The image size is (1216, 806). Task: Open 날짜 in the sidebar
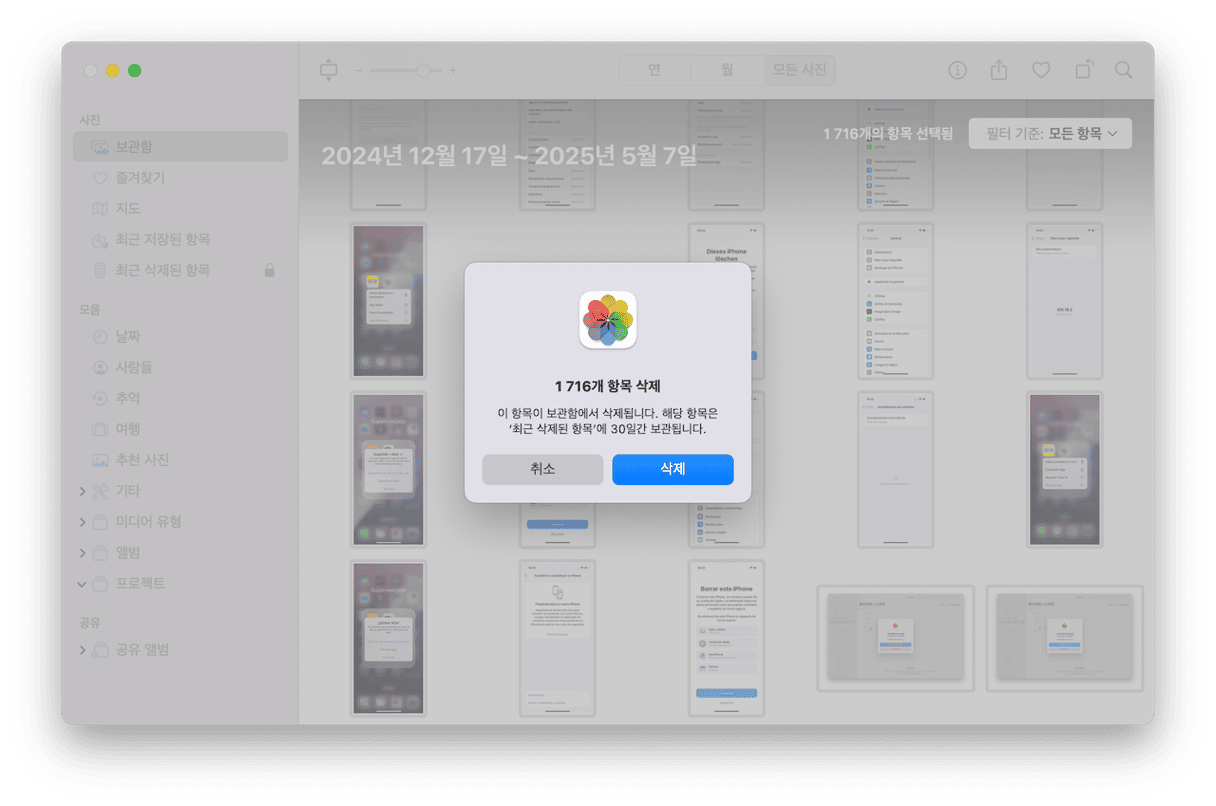(180, 336)
